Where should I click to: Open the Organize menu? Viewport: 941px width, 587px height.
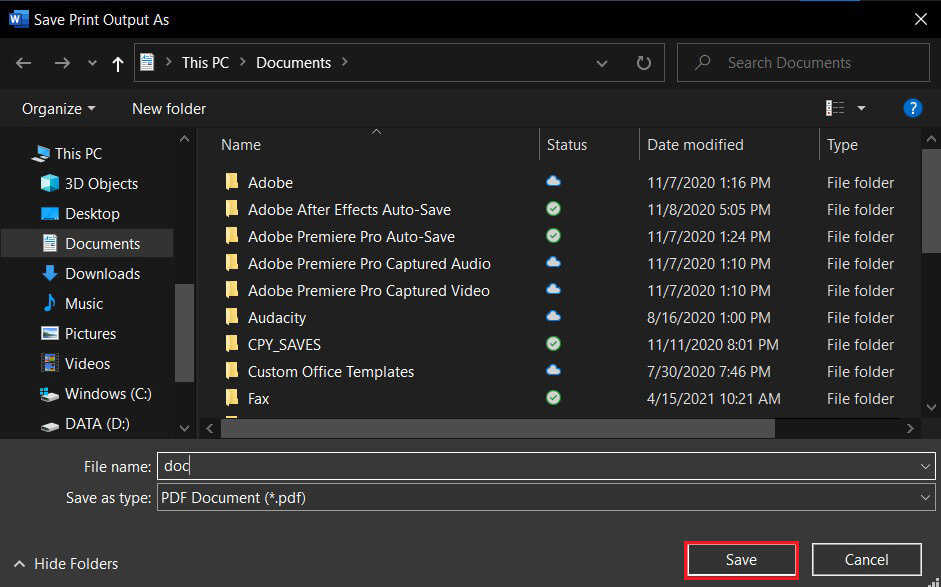pyautogui.click(x=59, y=108)
